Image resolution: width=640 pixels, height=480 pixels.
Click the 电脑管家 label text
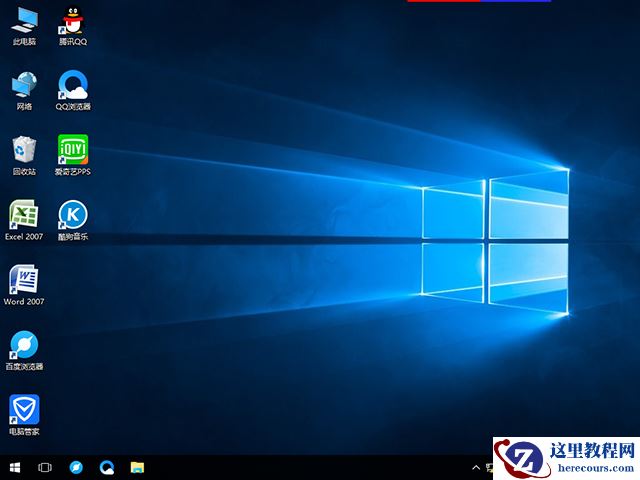(x=24, y=431)
